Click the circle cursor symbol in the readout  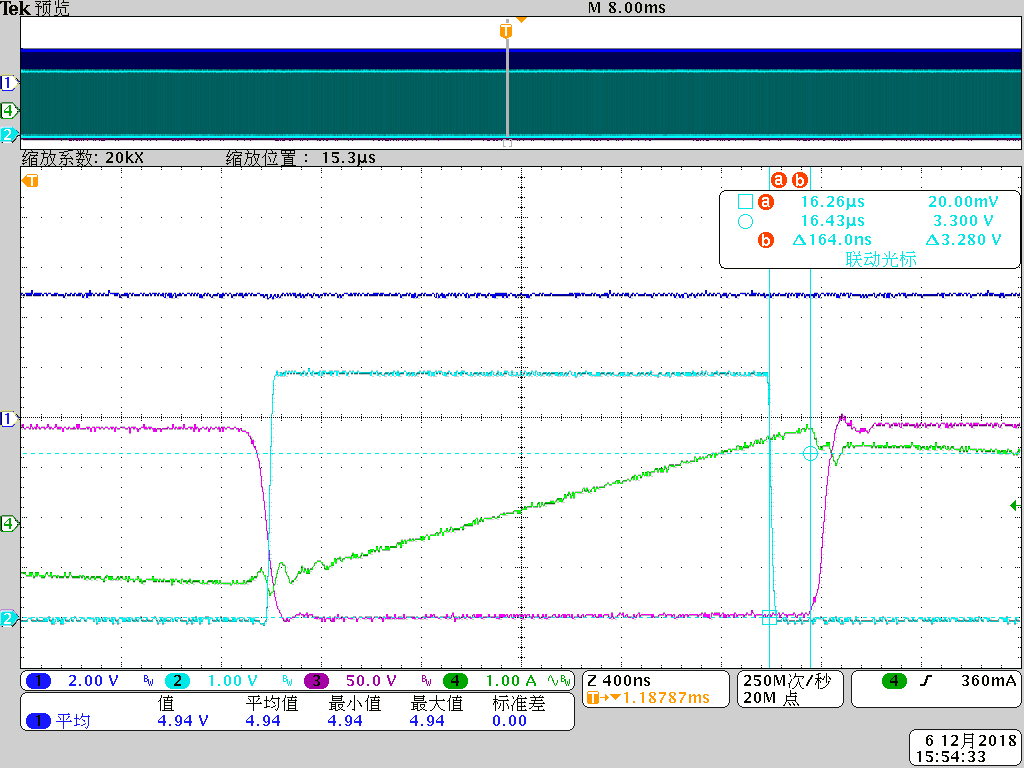(x=745, y=221)
